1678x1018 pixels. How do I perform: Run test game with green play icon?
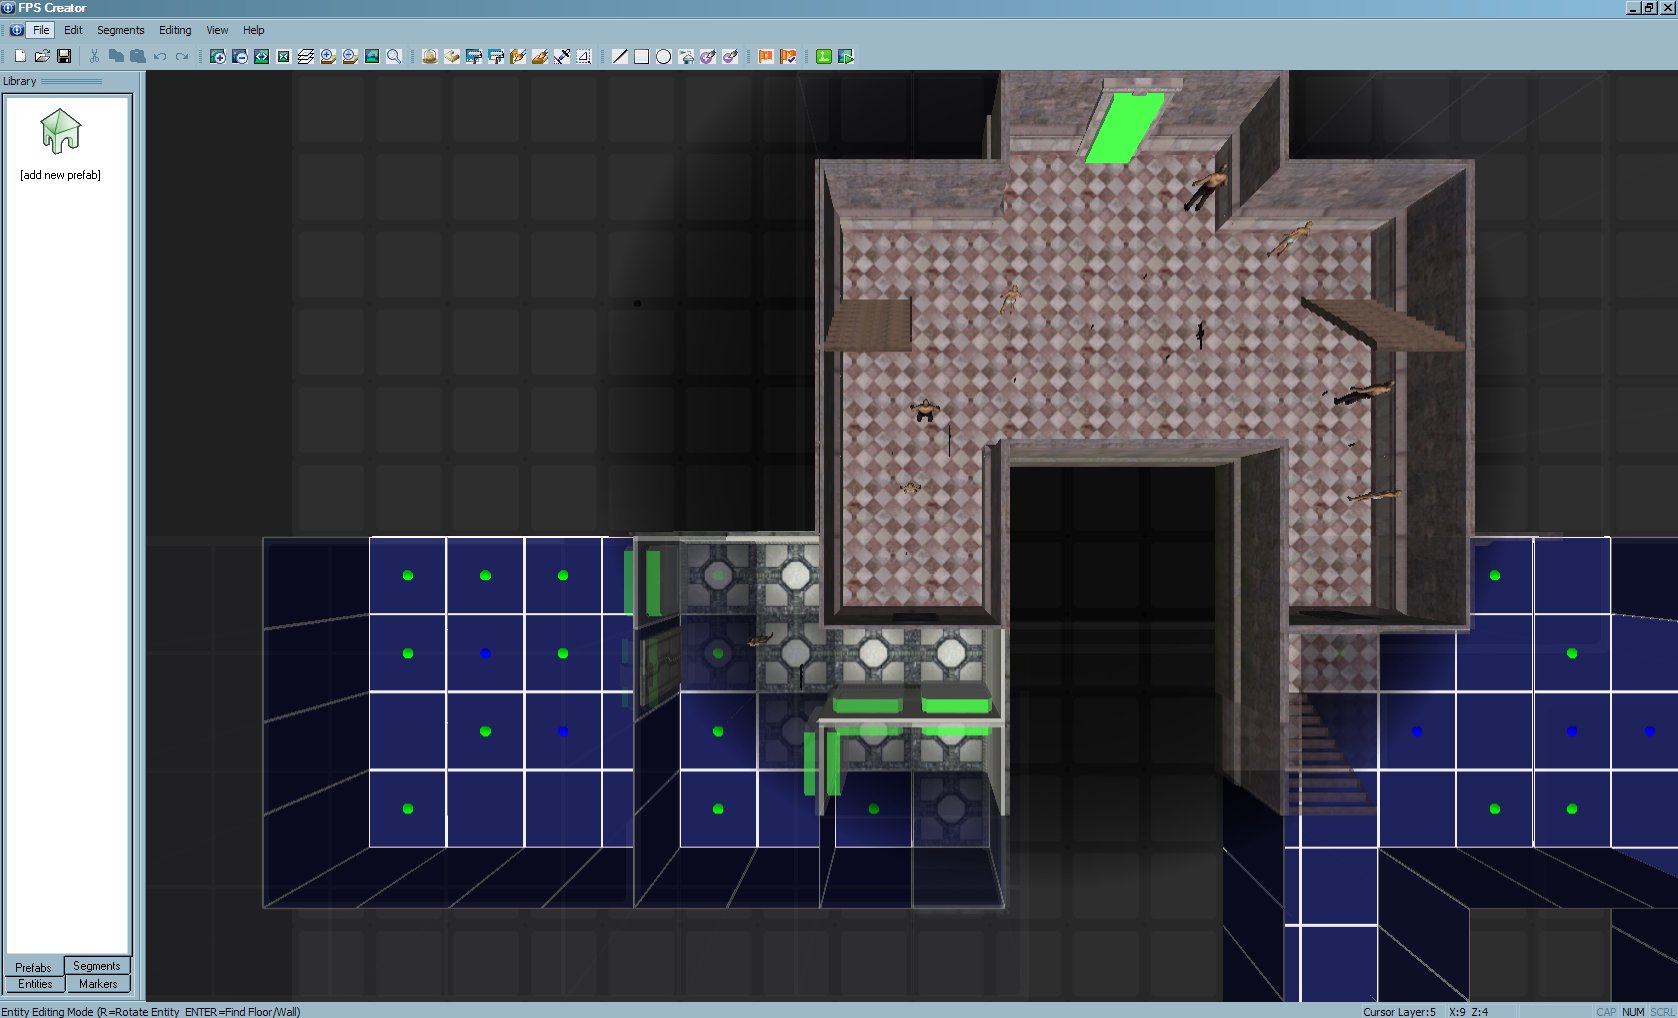coord(846,56)
